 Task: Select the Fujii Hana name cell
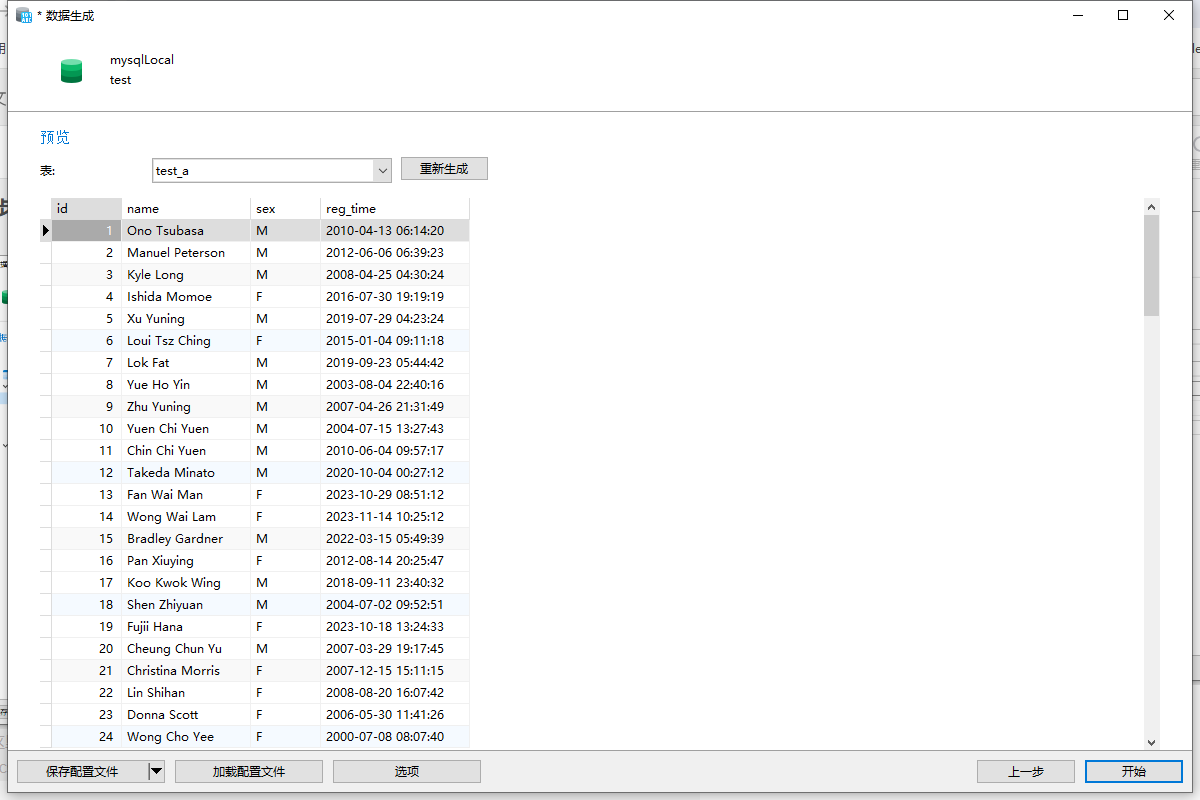coord(186,626)
